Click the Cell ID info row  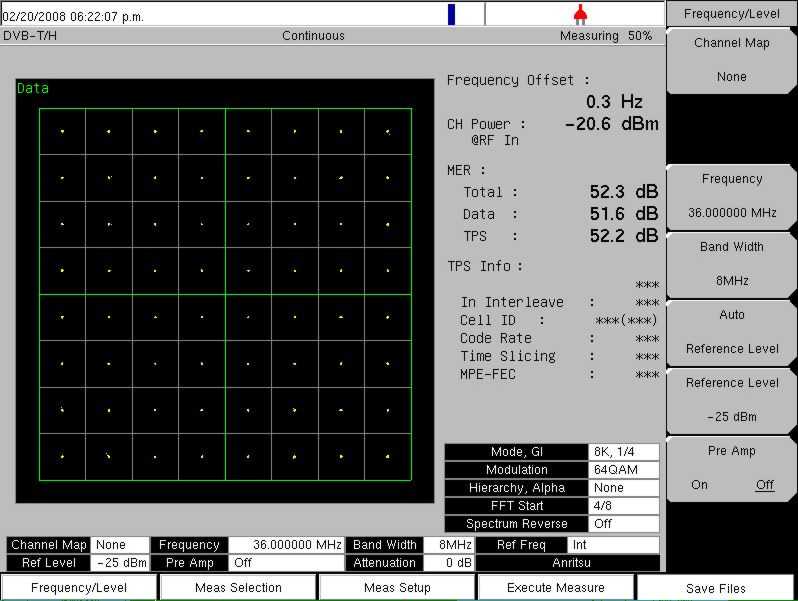click(x=558, y=320)
